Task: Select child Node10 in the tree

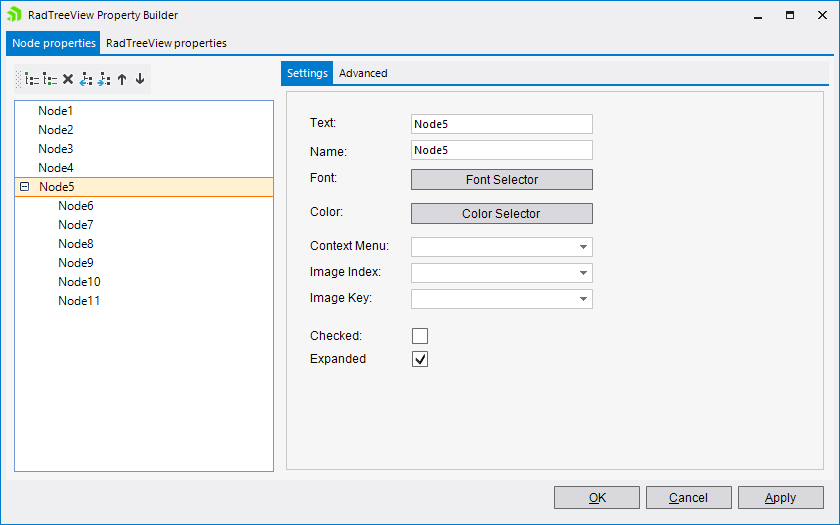Action: 79,282
